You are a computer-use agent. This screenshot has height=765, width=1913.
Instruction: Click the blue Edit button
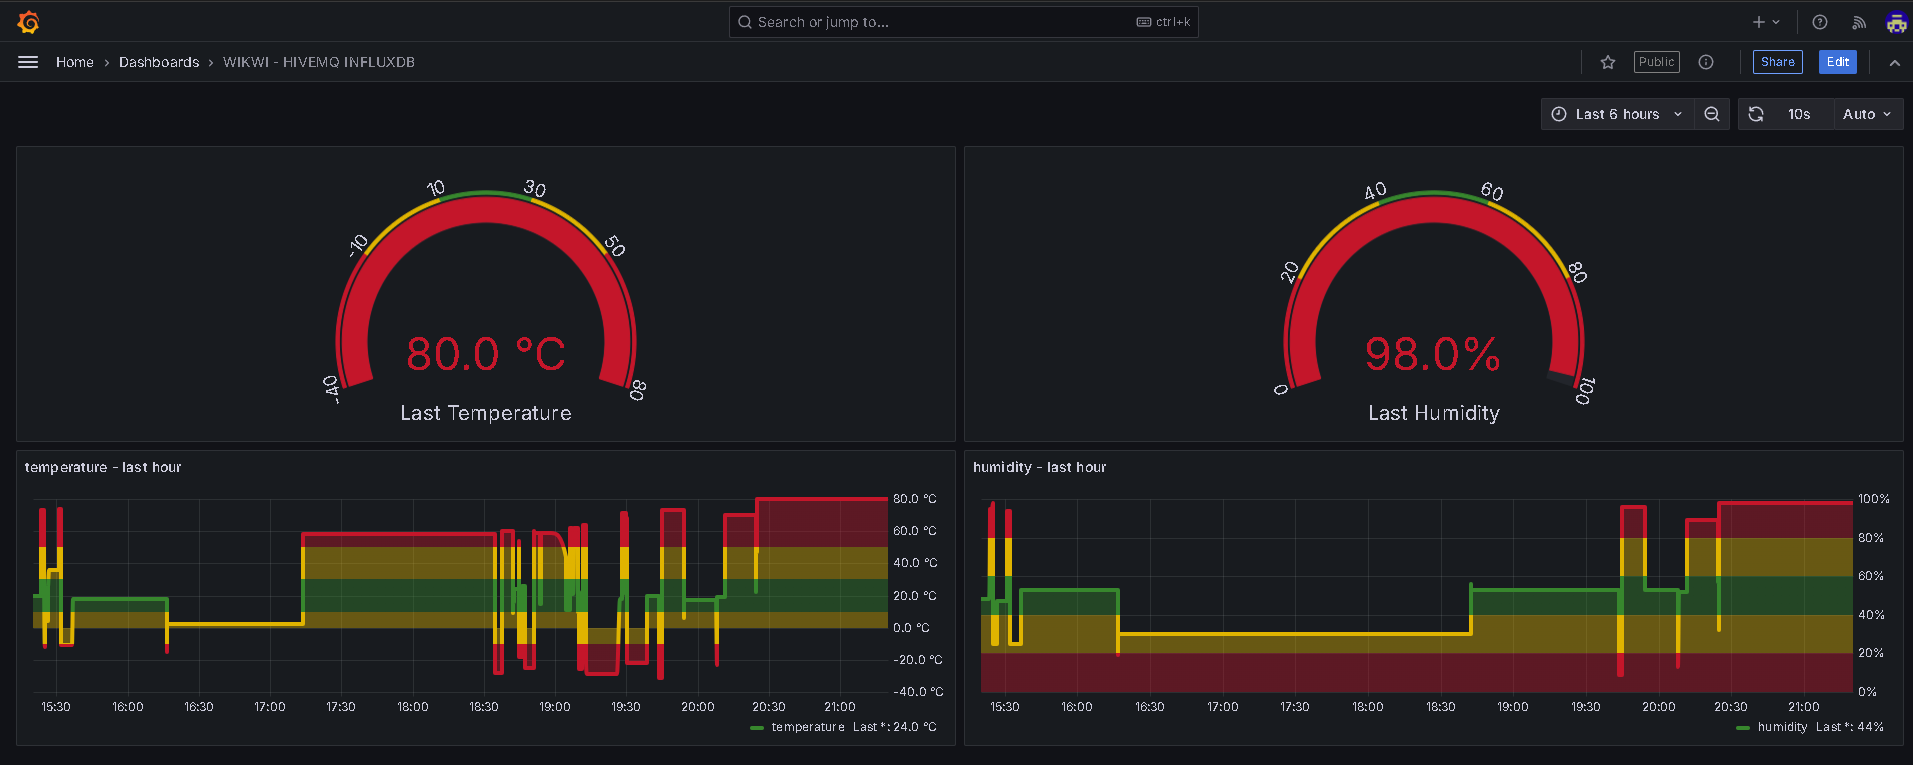coord(1838,62)
